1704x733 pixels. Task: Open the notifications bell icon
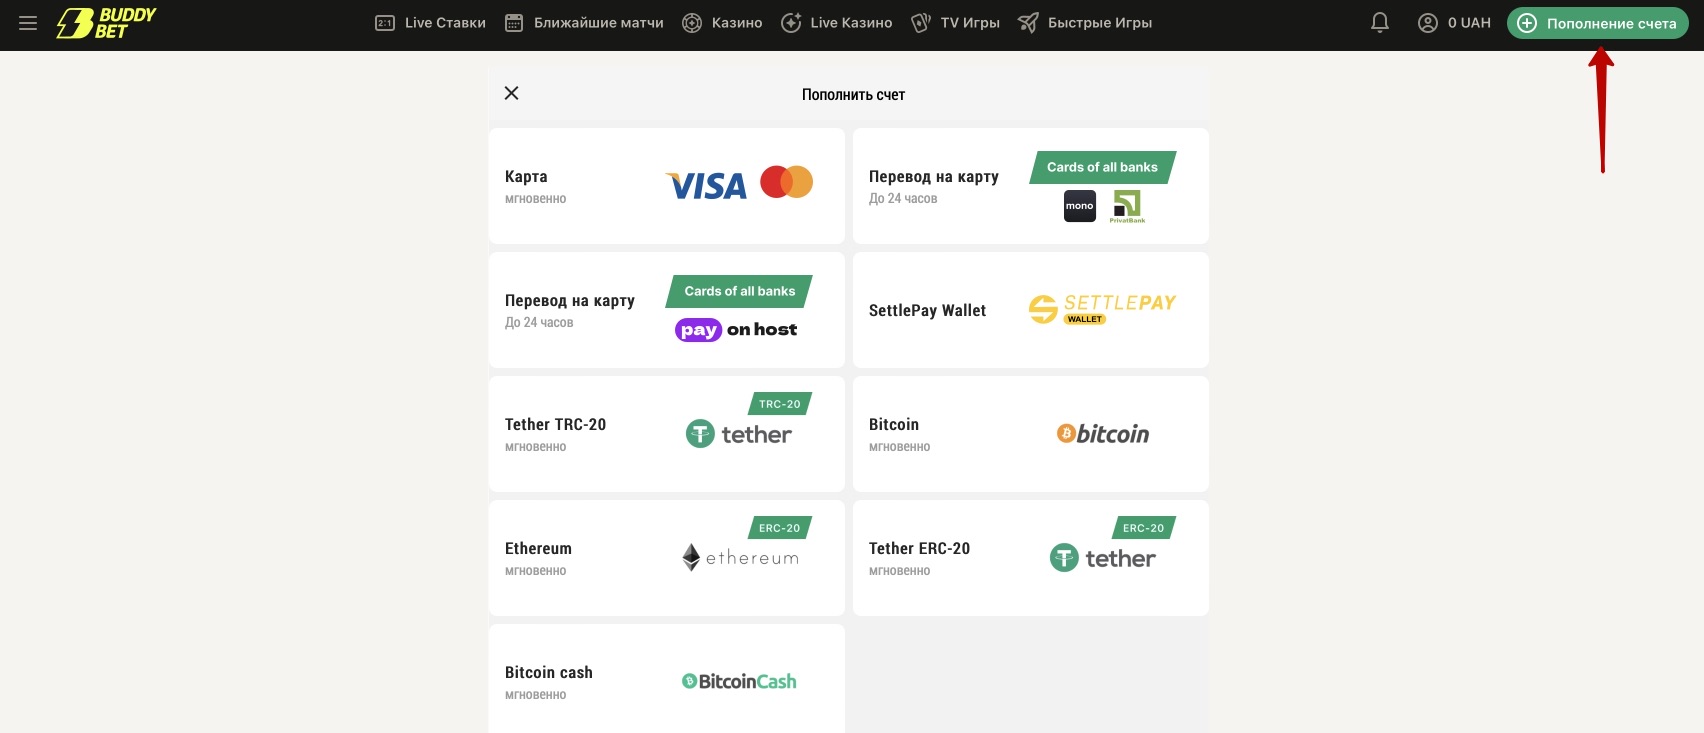click(1380, 23)
